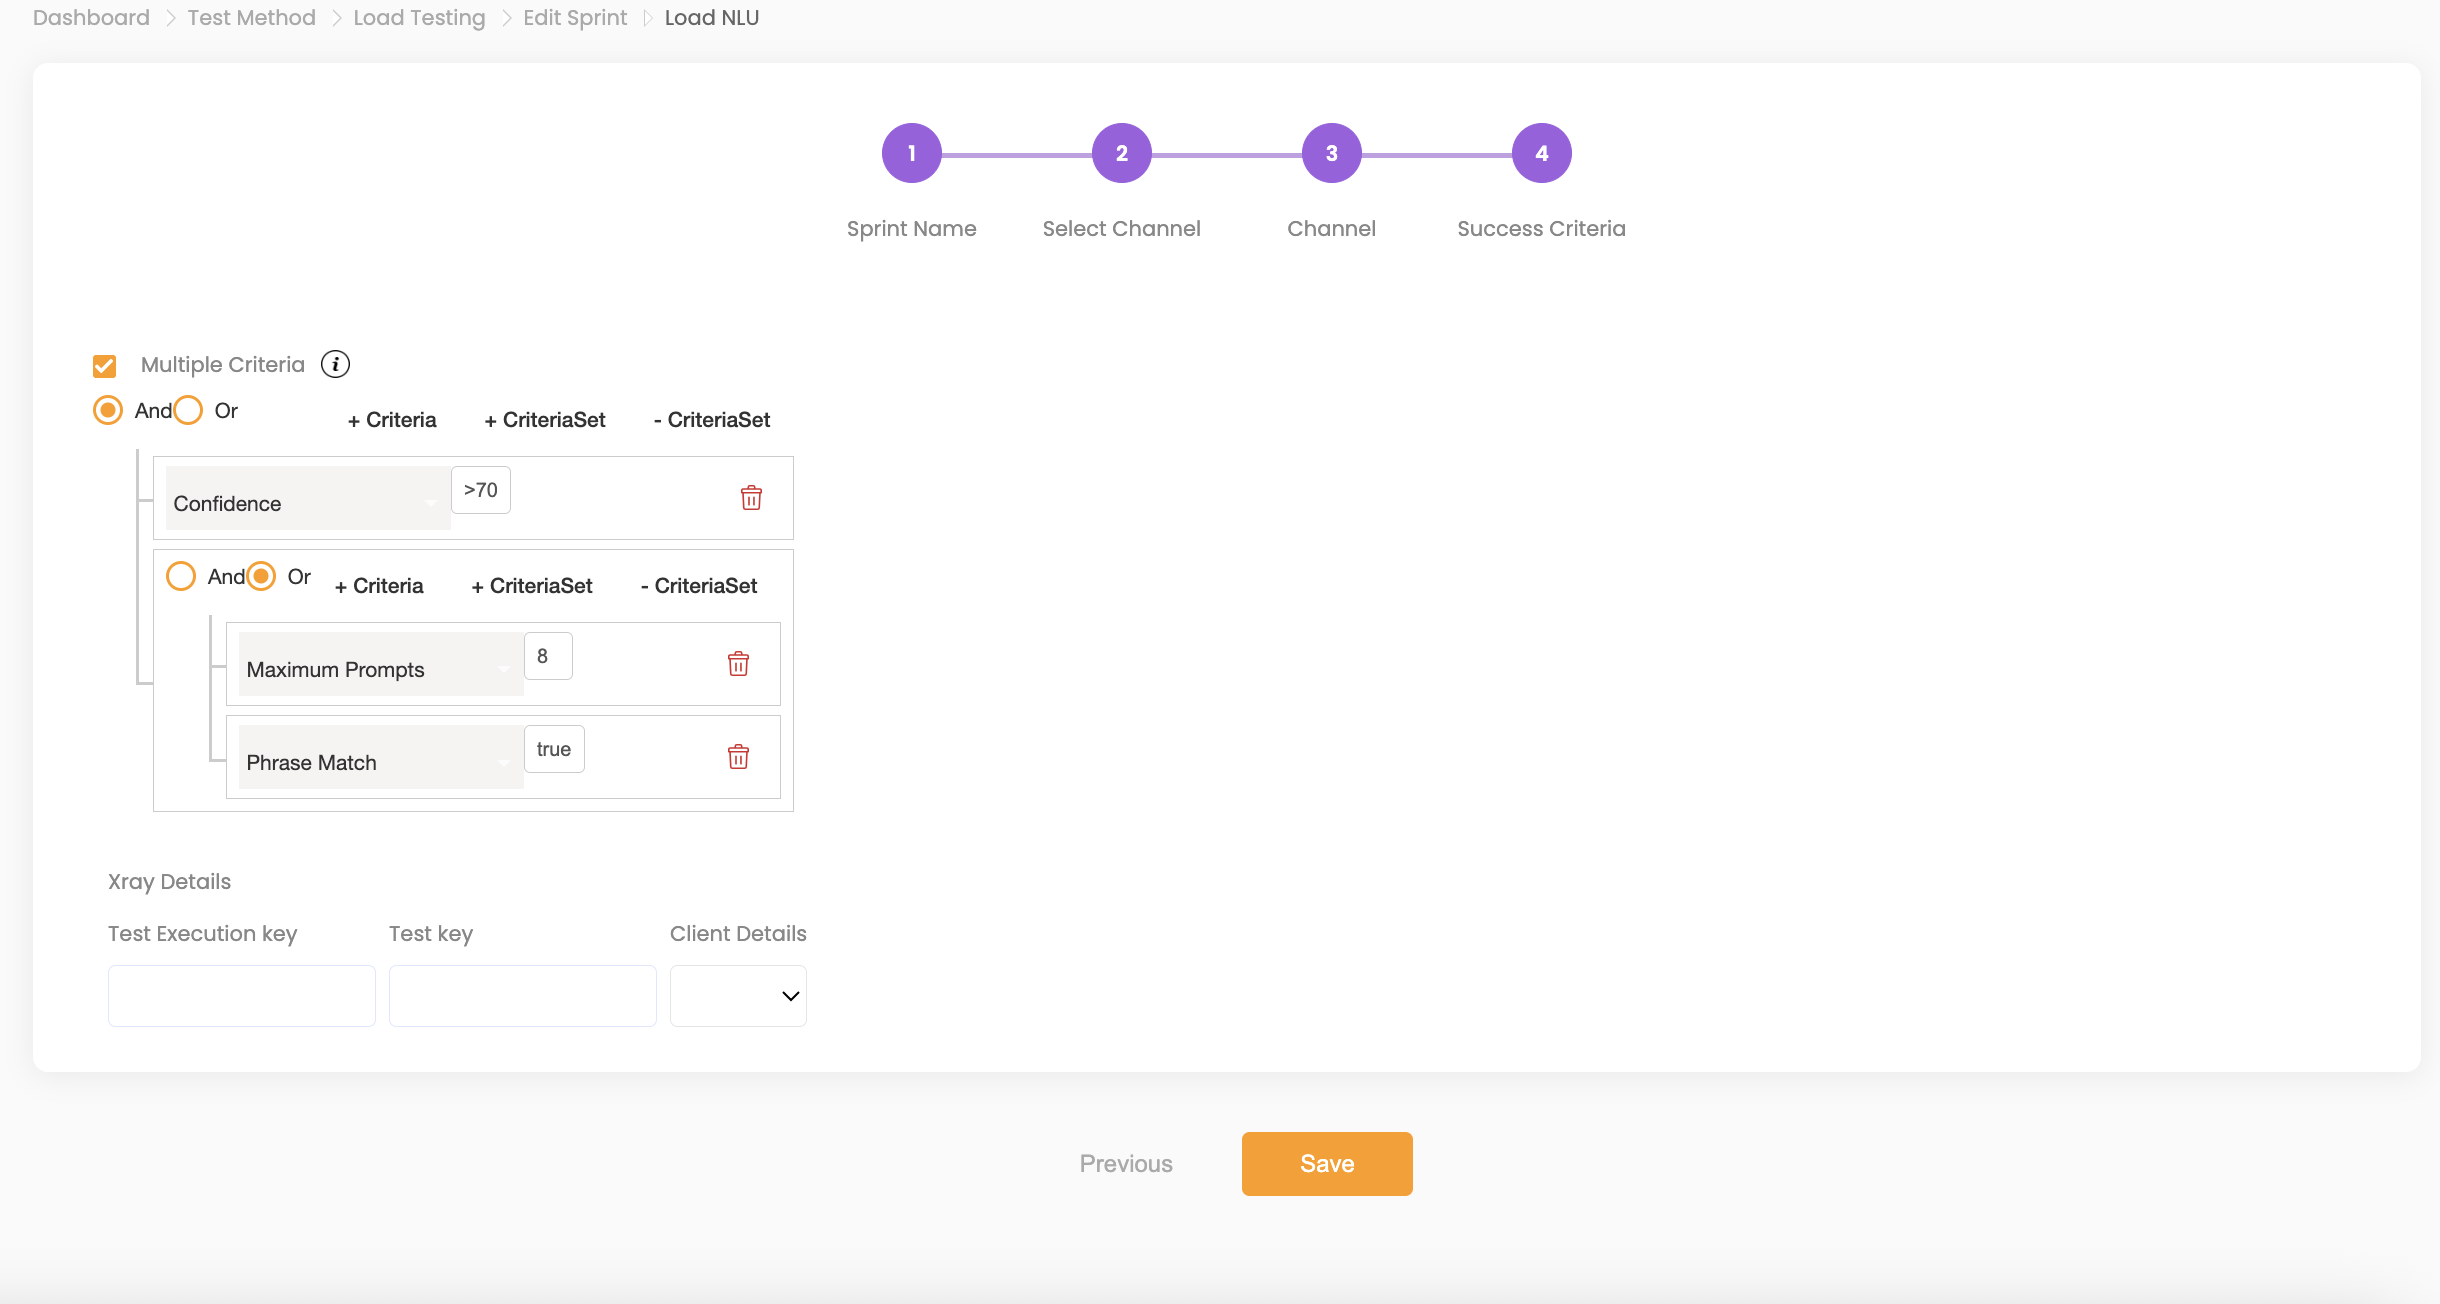Uncheck the Multiple Criteria checkbox
The width and height of the screenshot is (2440, 1304).
point(105,366)
